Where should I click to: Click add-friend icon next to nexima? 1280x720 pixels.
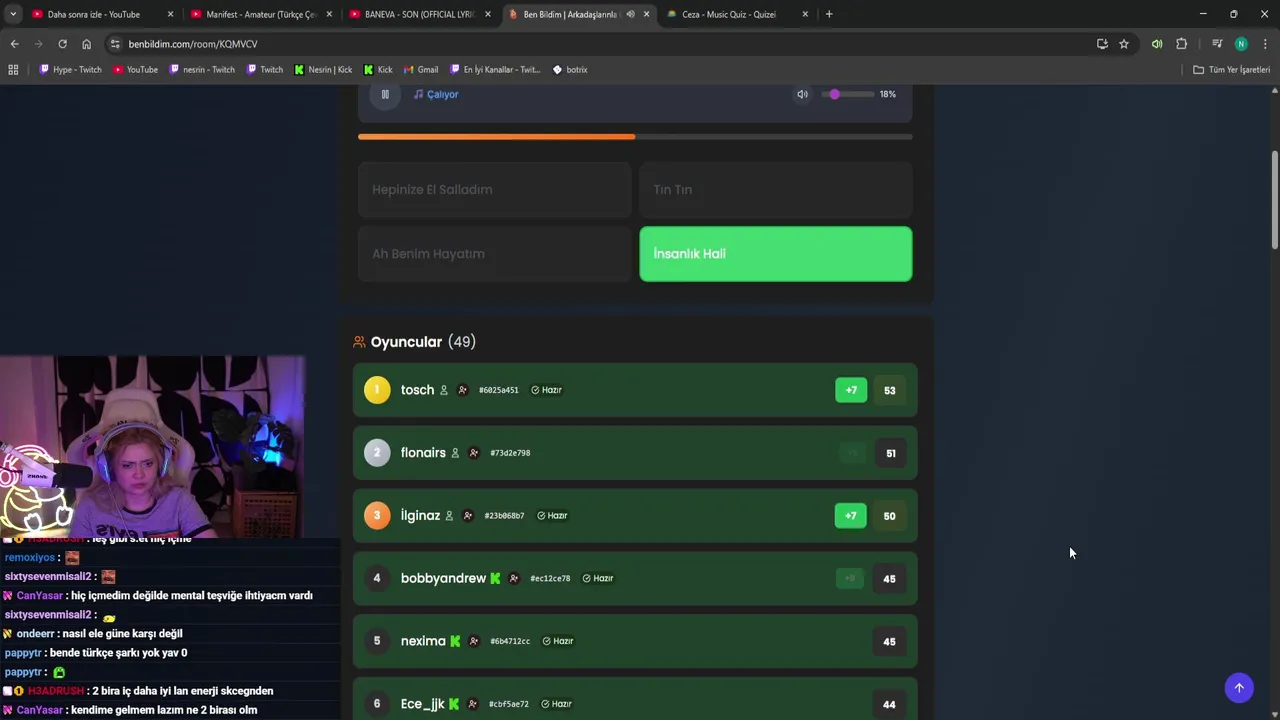pos(473,641)
